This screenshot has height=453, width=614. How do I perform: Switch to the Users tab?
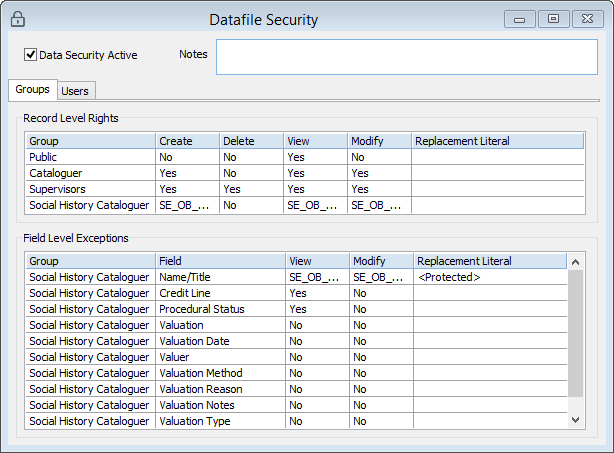point(75,91)
